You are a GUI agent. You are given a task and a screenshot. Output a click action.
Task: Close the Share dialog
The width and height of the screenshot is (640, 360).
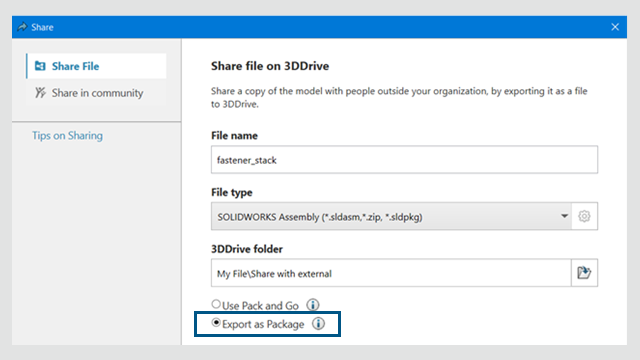[x=615, y=27]
